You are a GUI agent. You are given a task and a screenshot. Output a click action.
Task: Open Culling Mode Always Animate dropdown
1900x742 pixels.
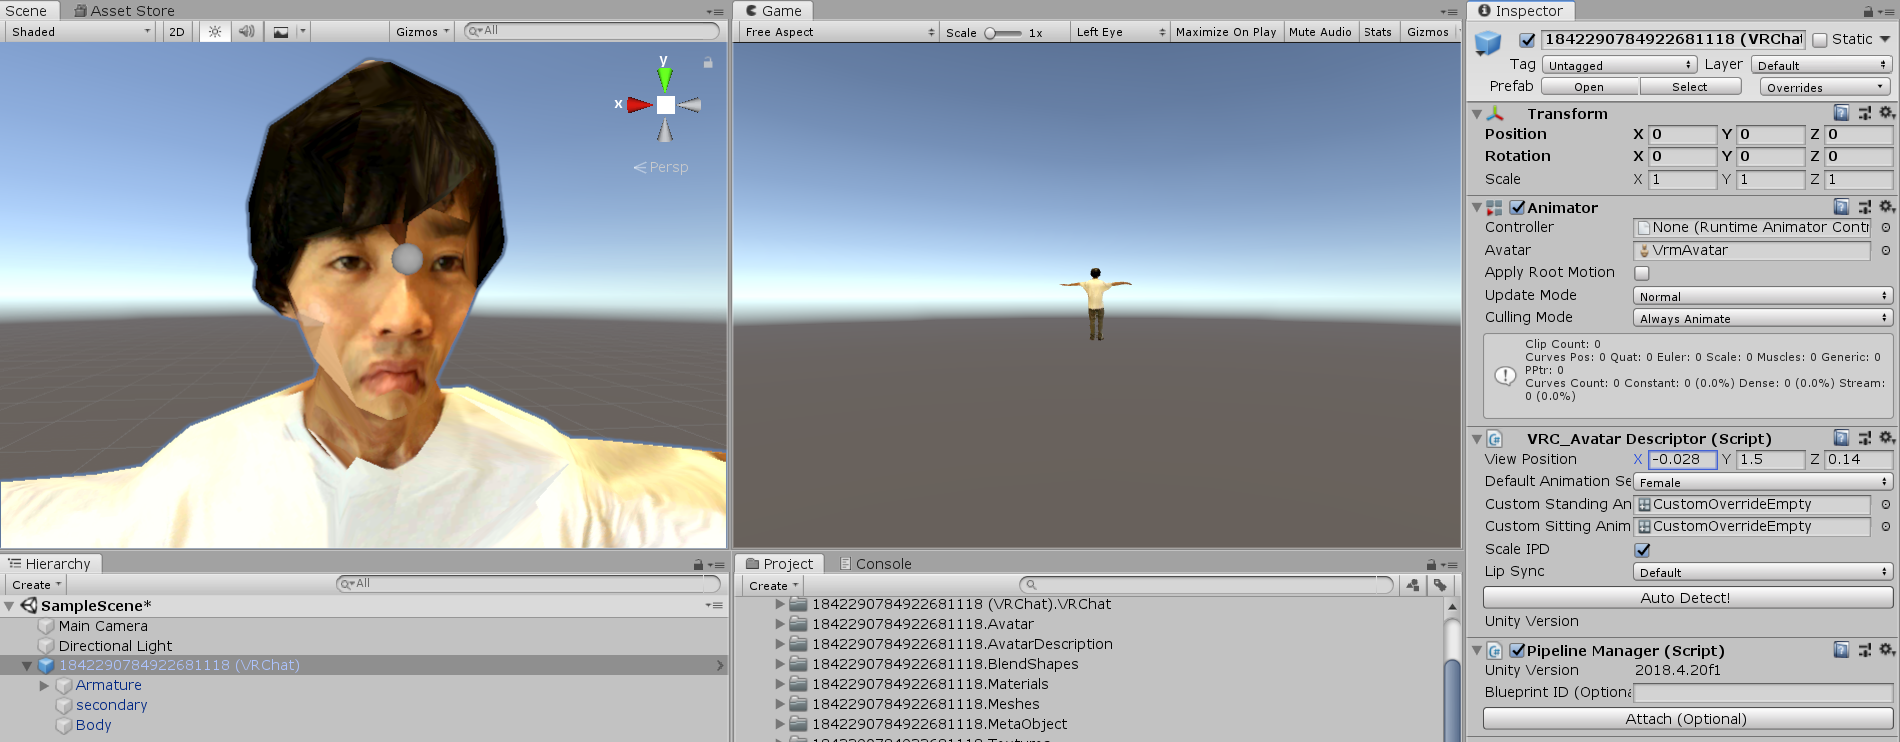coord(1762,318)
